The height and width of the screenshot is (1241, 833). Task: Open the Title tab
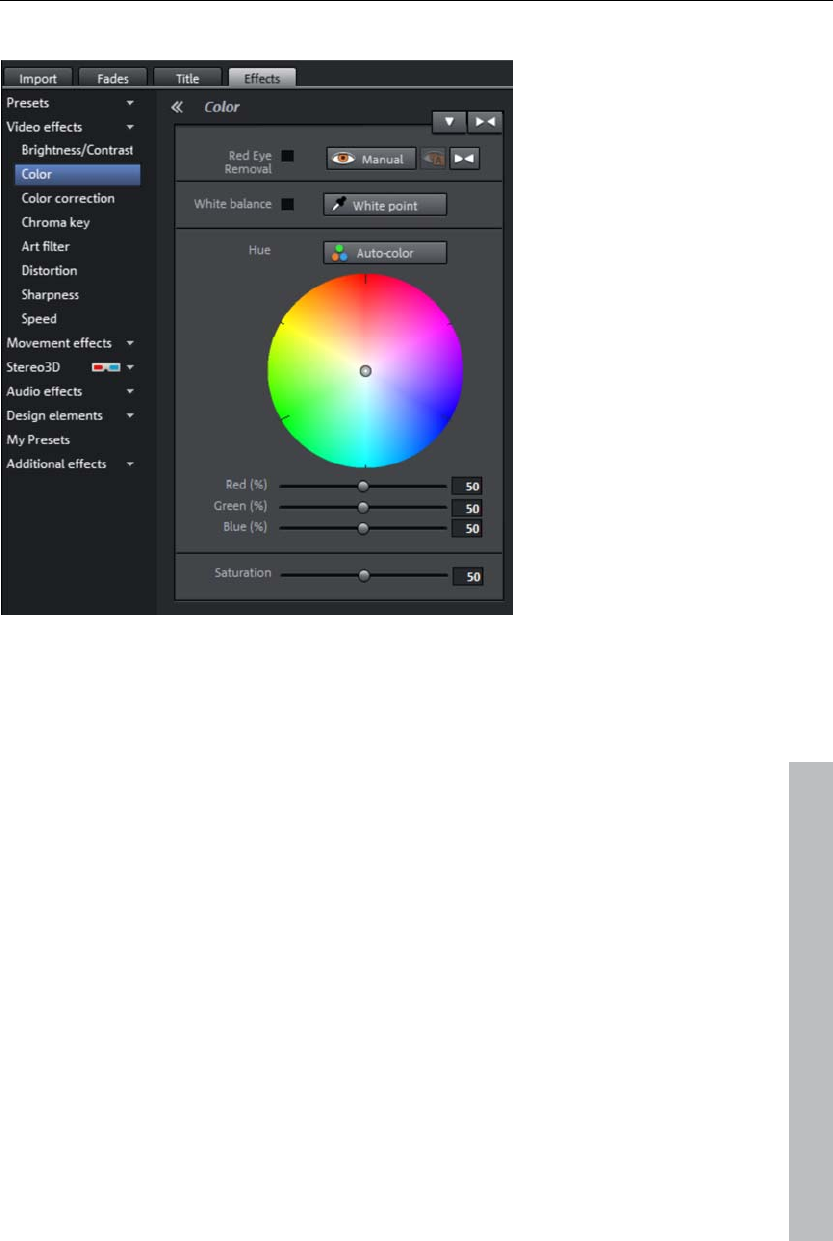click(188, 78)
